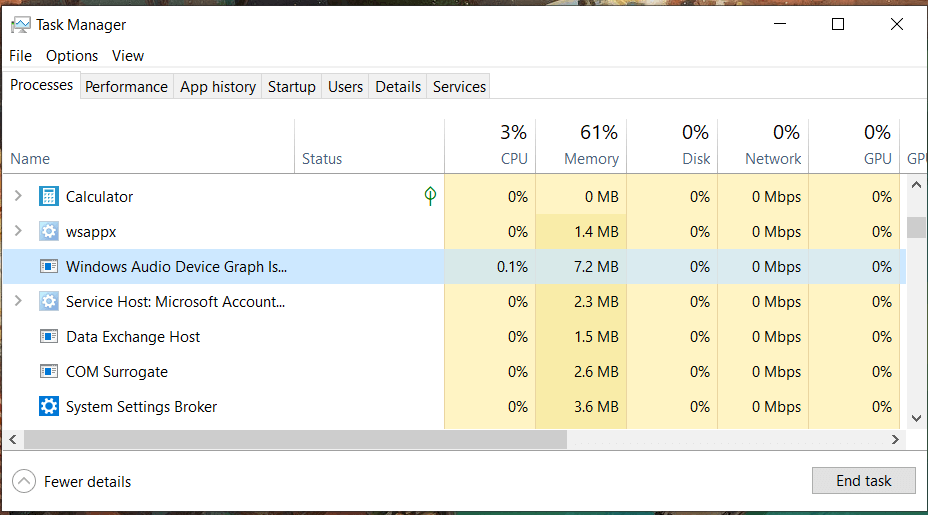The image size is (928, 515).
Task: Select Windows Audio Device Graph Is... row
Action: click(455, 266)
